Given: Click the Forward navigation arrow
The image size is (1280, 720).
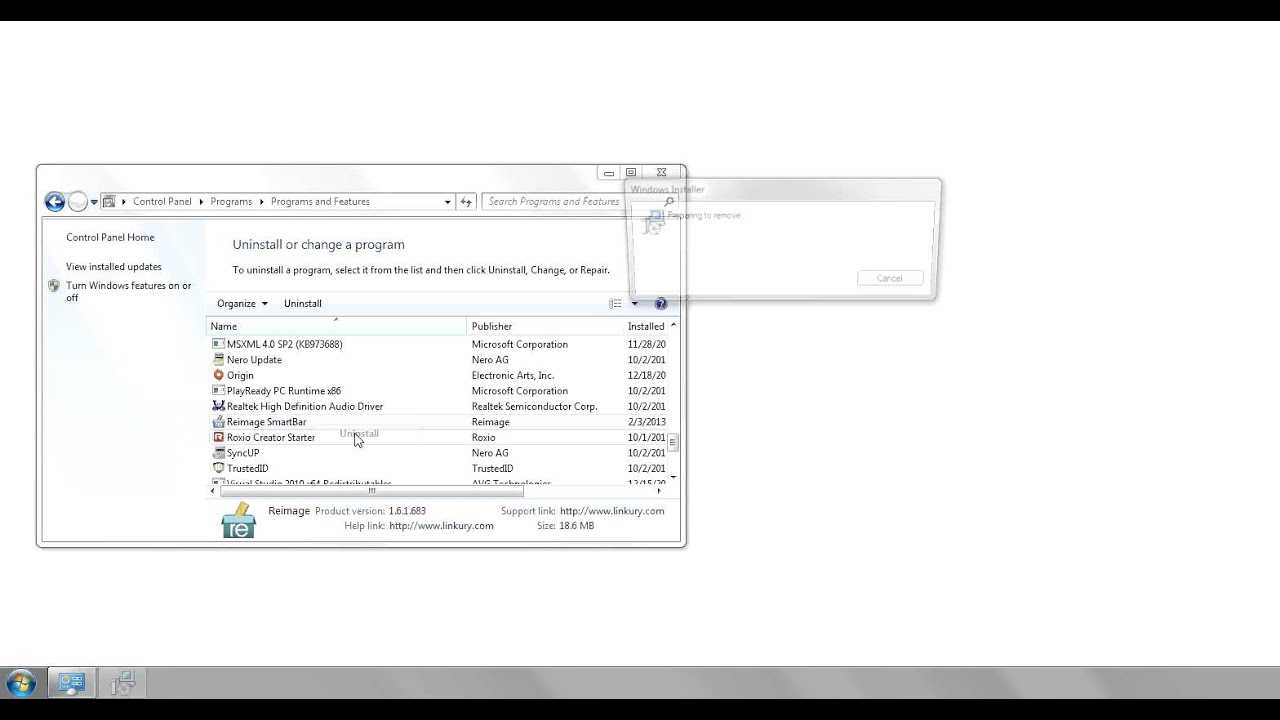Looking at the screenshot, I should click(x=77, y=202).
